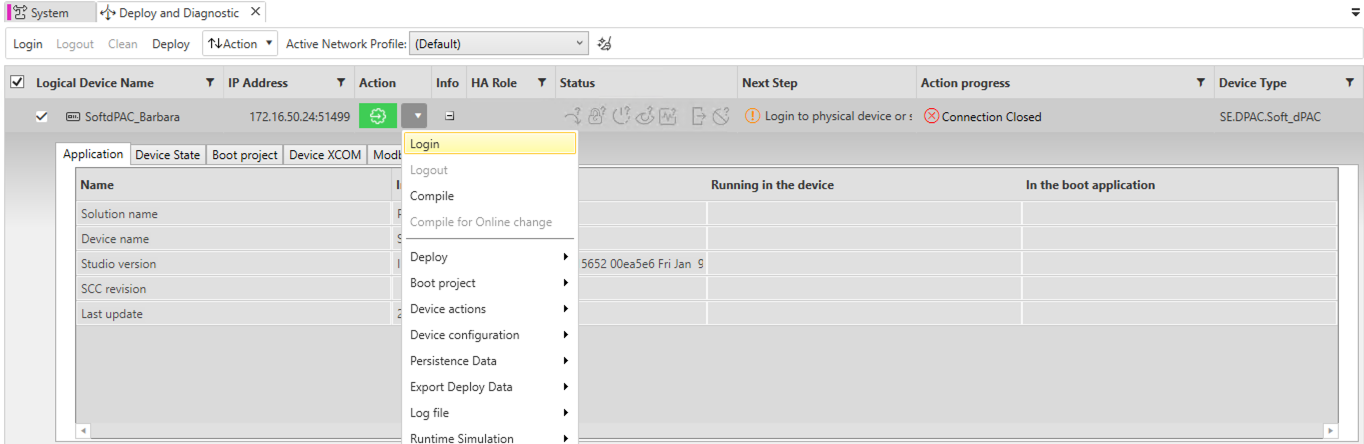Expand the Device actions submenu
This screenshot has width=1364, height=444.
pyautogui.click(x=489, y=309)
